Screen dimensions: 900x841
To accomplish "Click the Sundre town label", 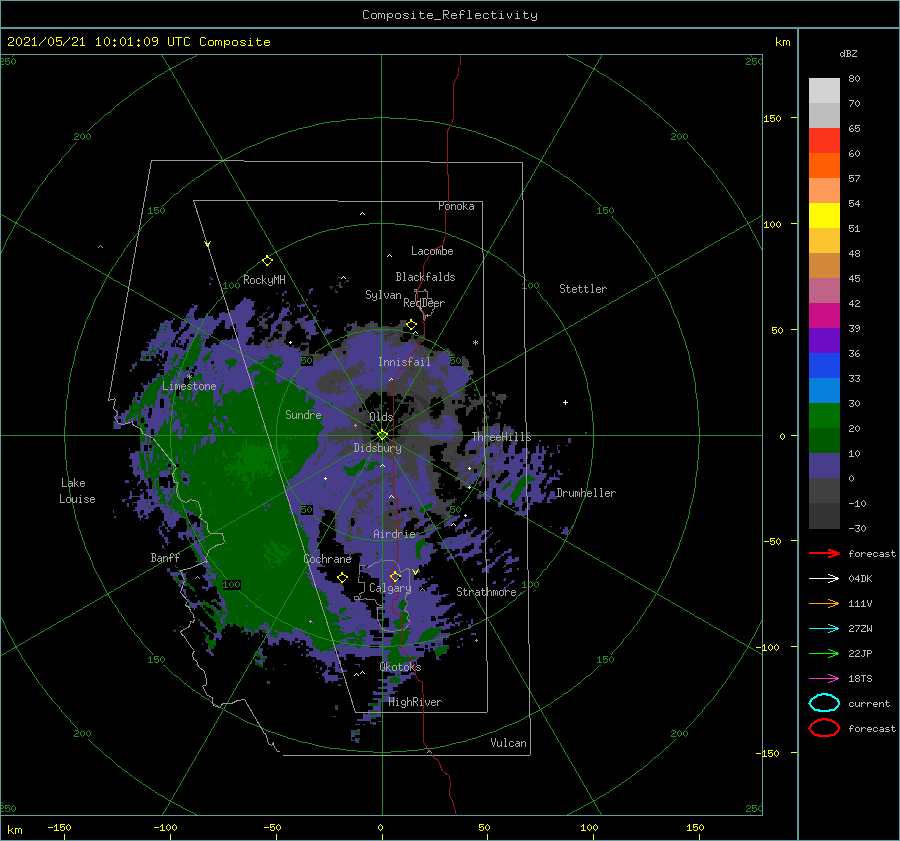I will coord(304,414).
